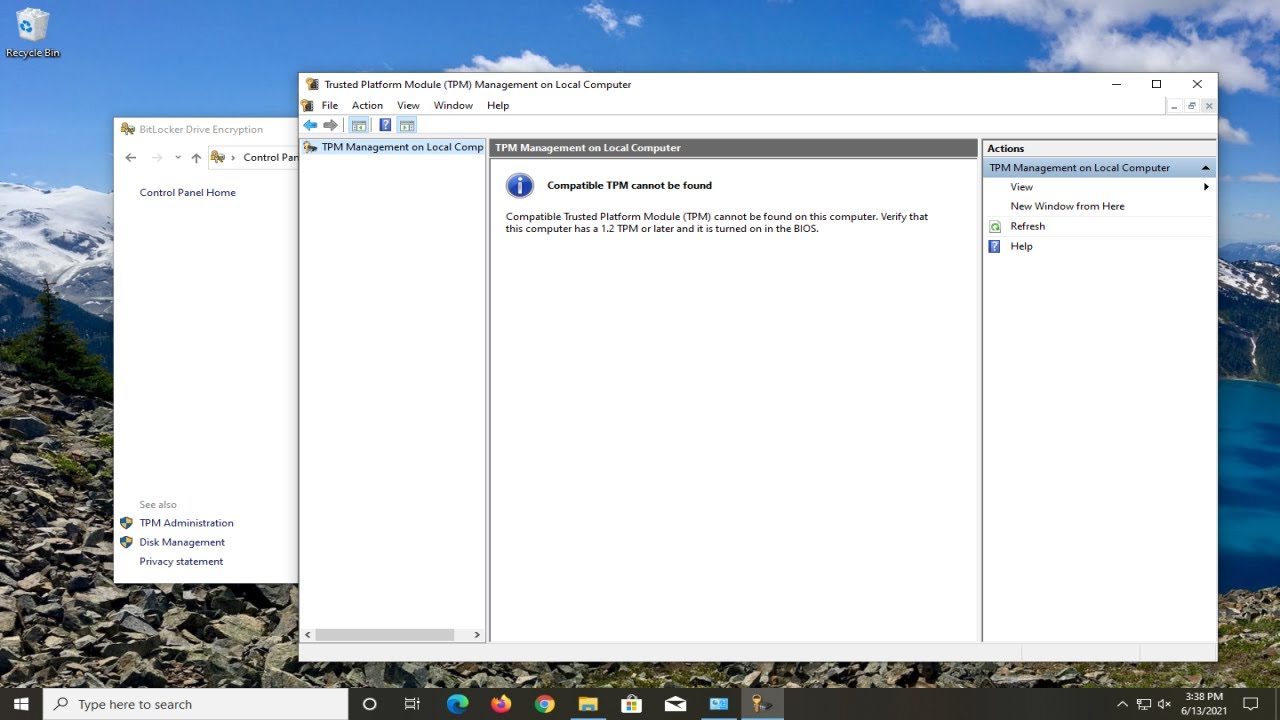Click the Type here to search box
This screenshot has width=1280, height=720.
tap(195, 704)
